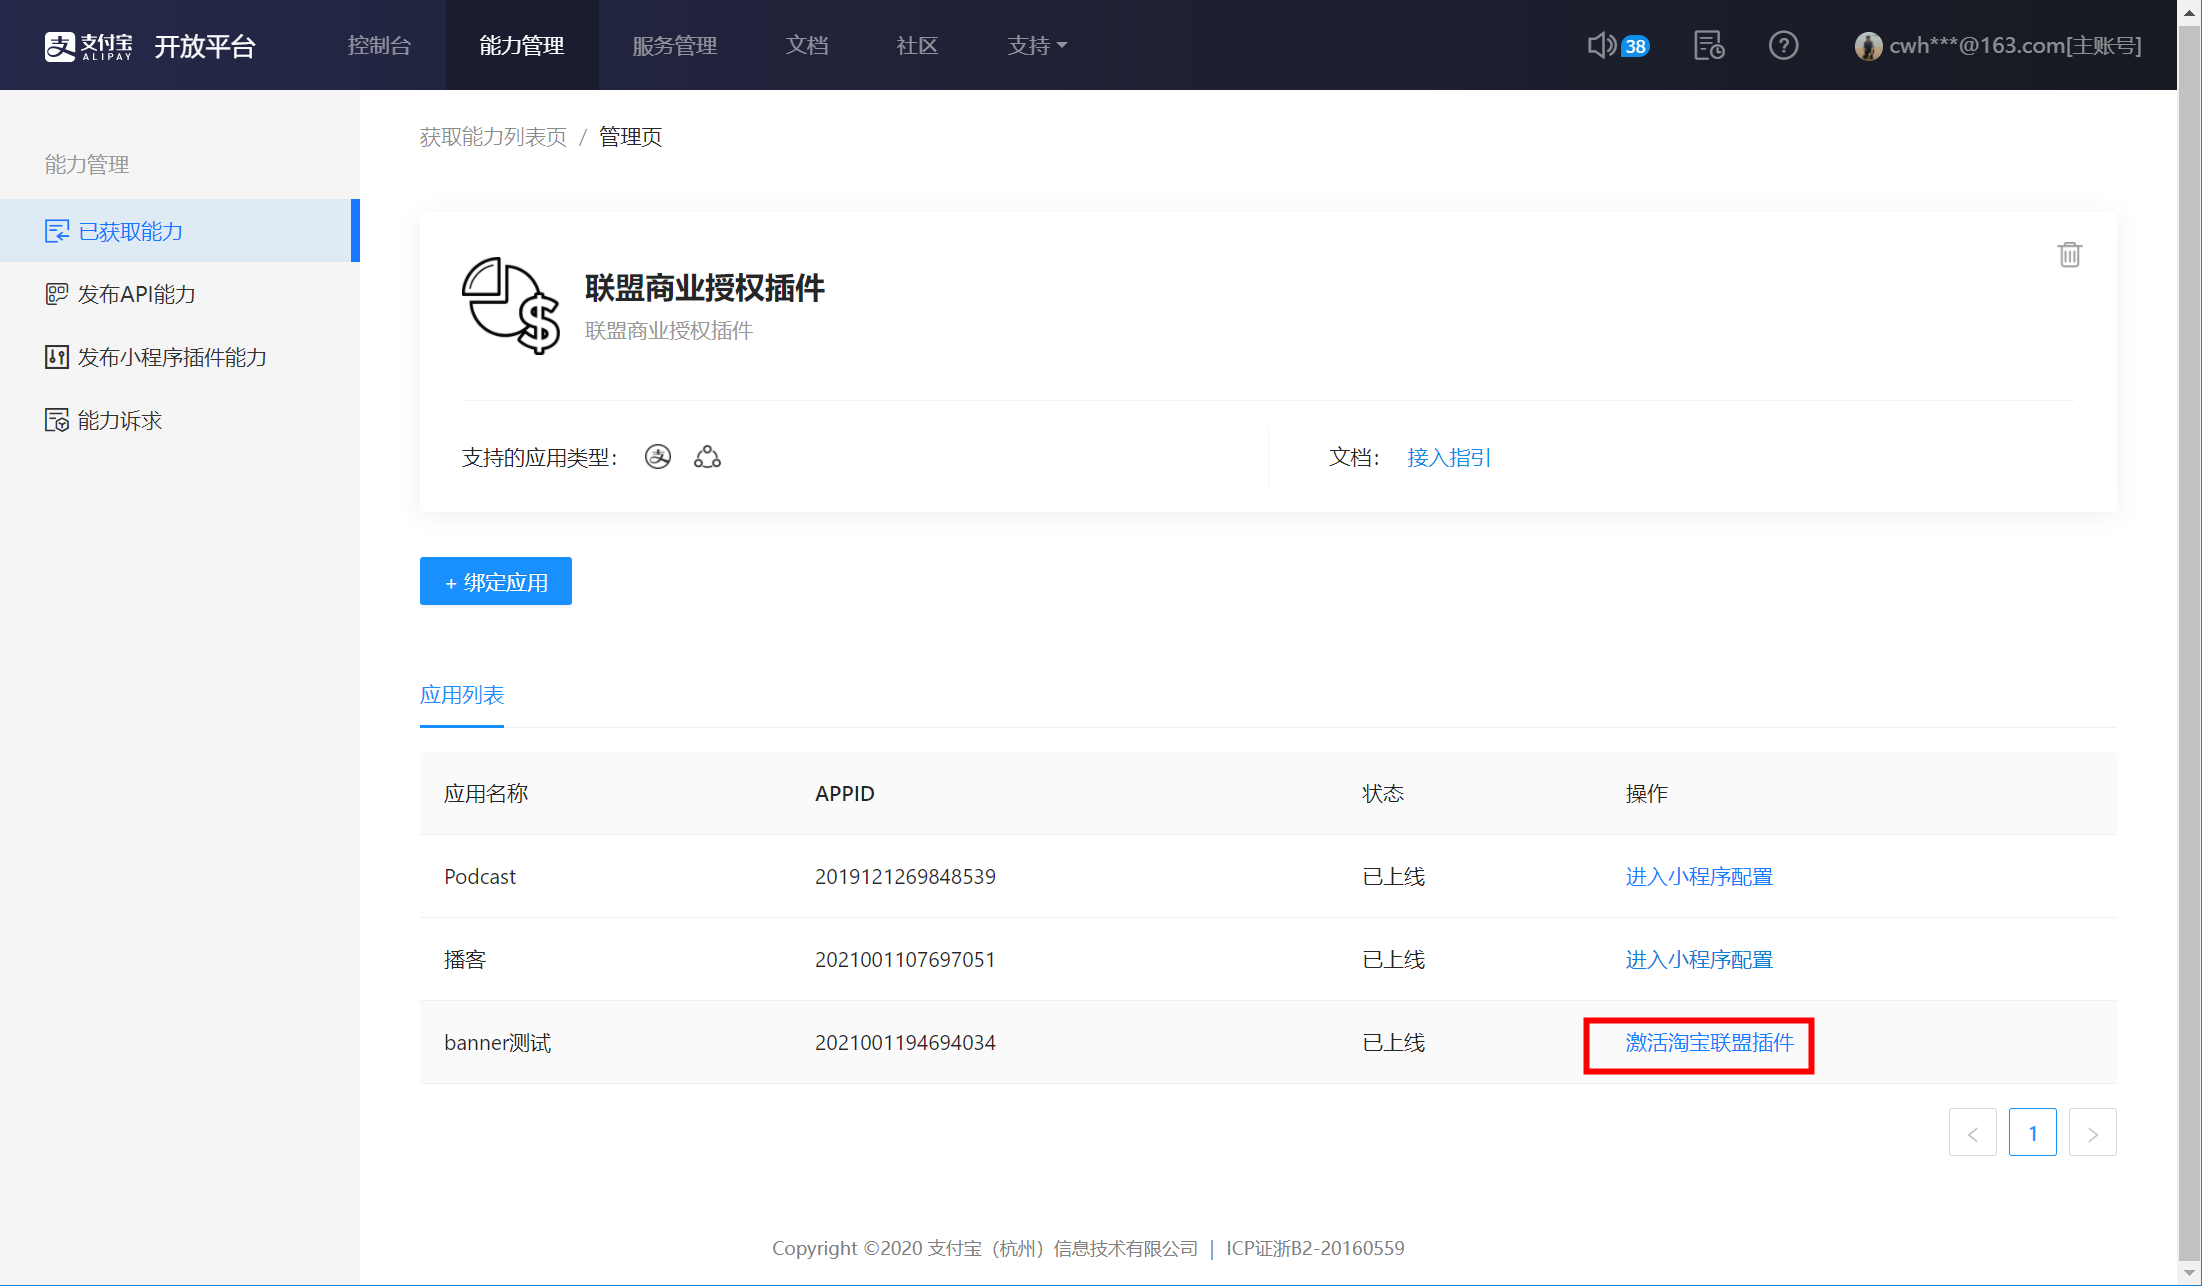Screen dimensions: 2202x1286
Task: Open the 文档 nav item
Action: click(807, 45)
